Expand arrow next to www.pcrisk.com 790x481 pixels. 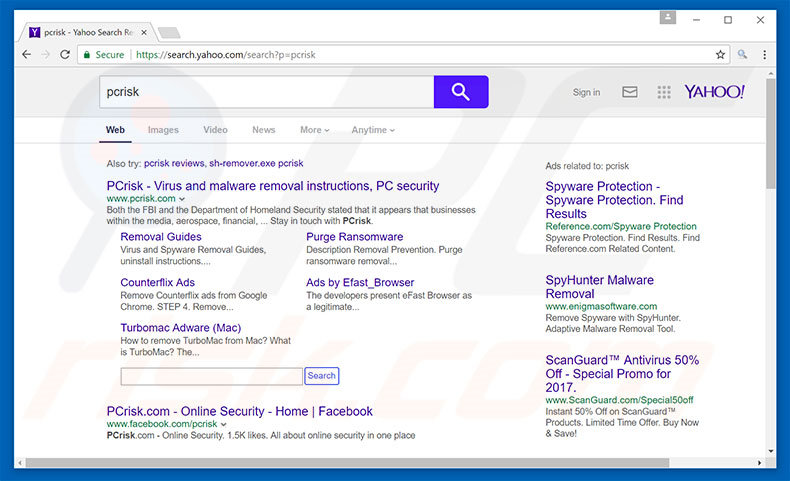(x=182, y=199)
